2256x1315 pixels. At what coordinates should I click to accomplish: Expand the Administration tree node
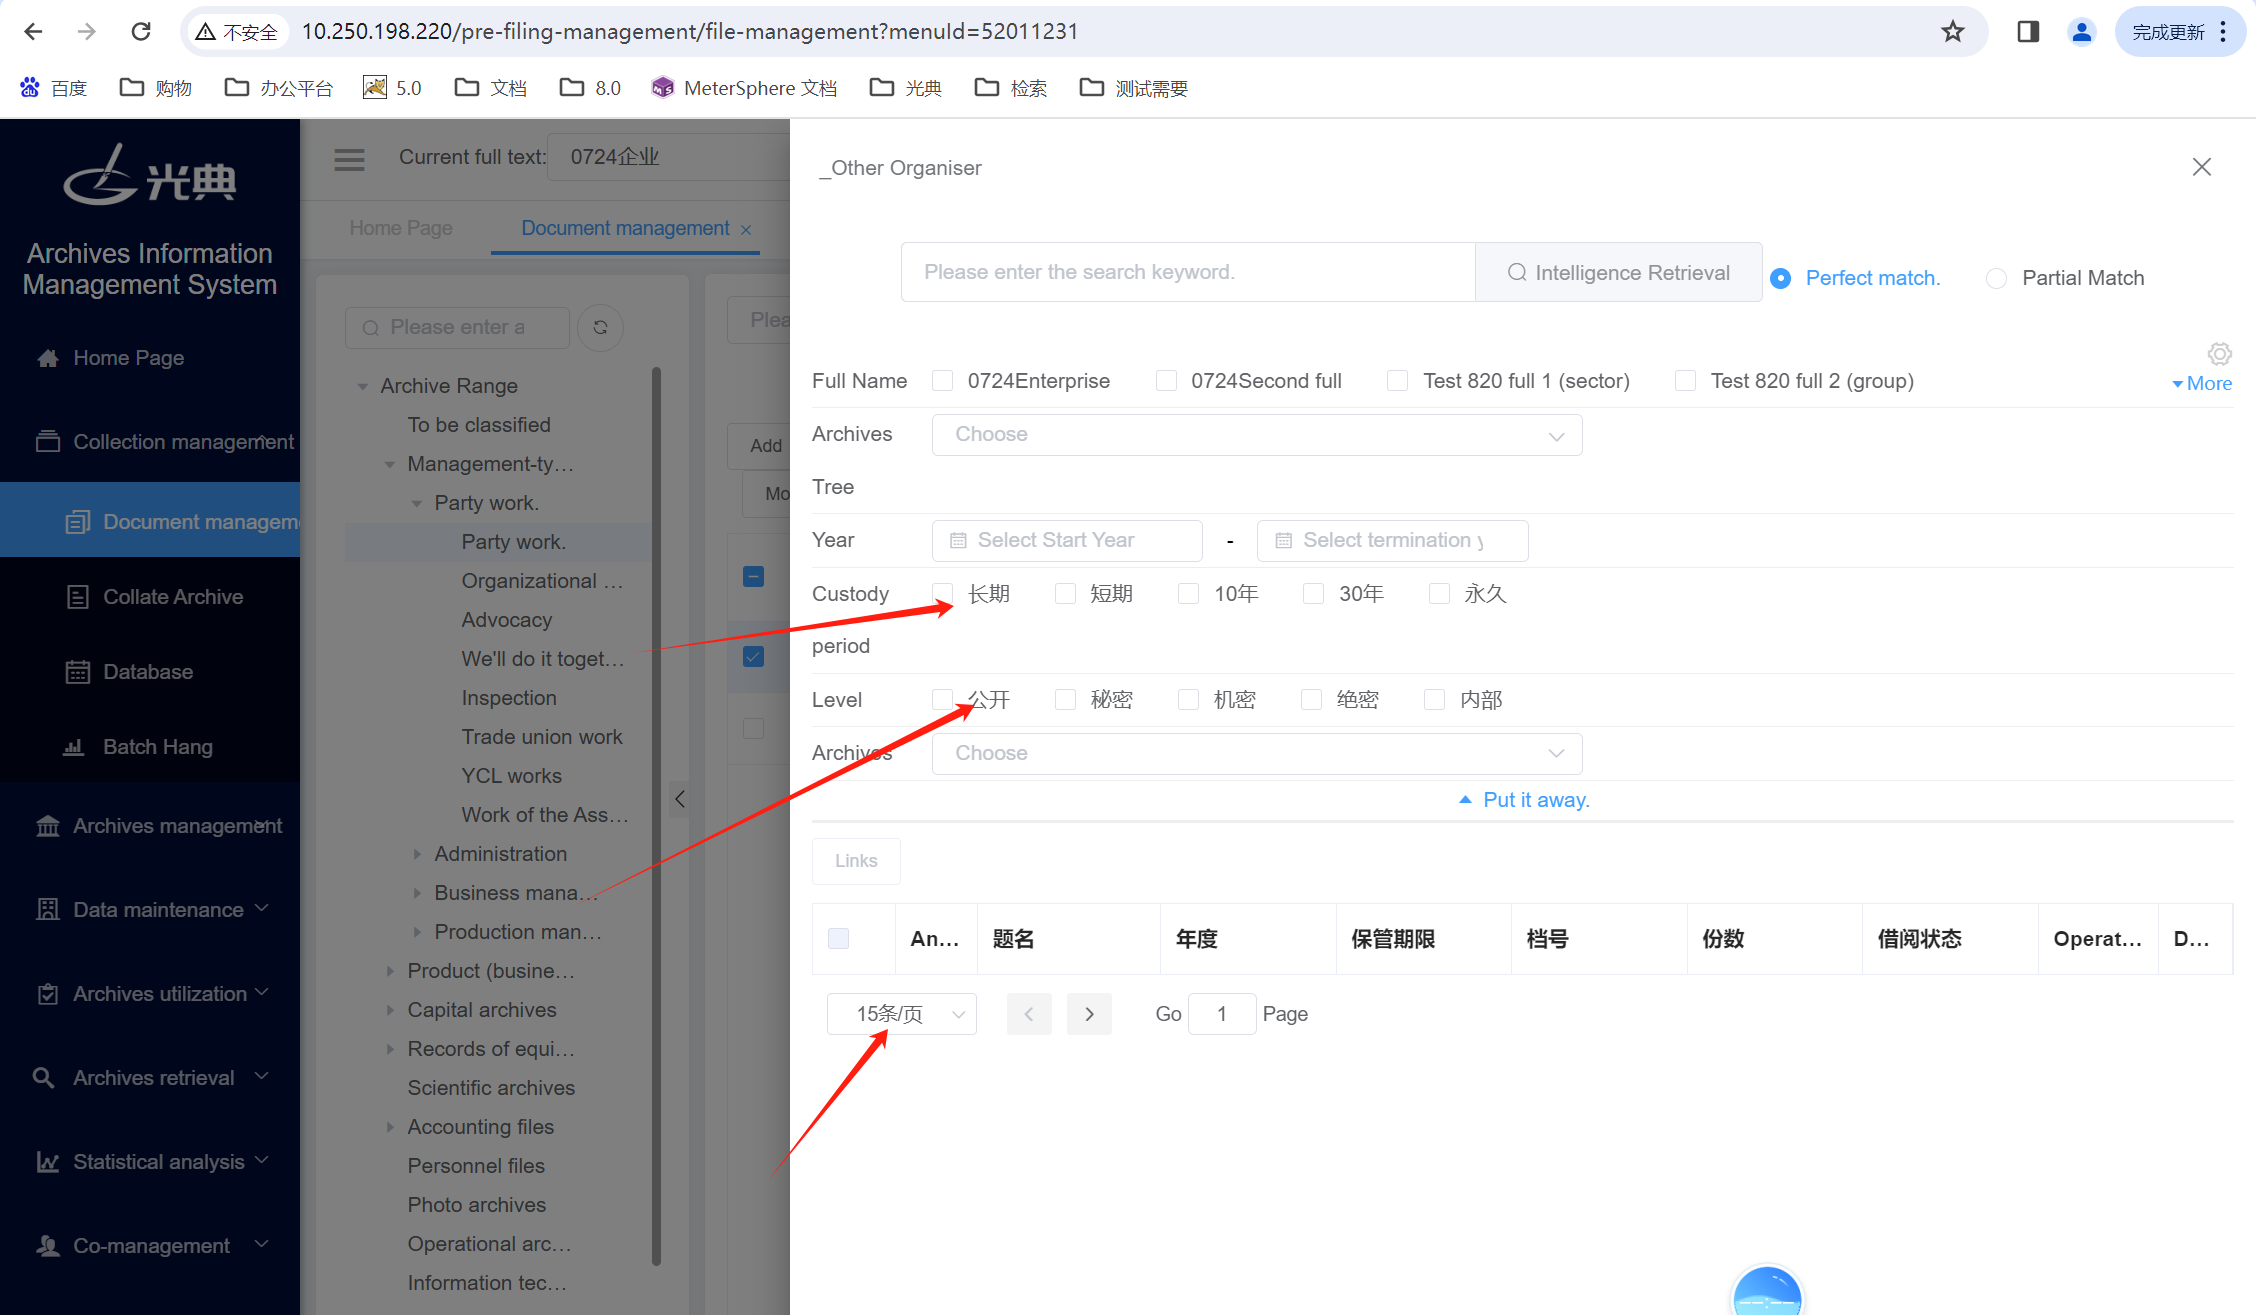click(417, 854)
